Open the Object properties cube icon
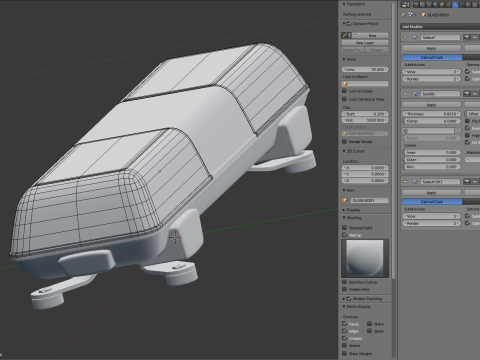 point(442,4)
